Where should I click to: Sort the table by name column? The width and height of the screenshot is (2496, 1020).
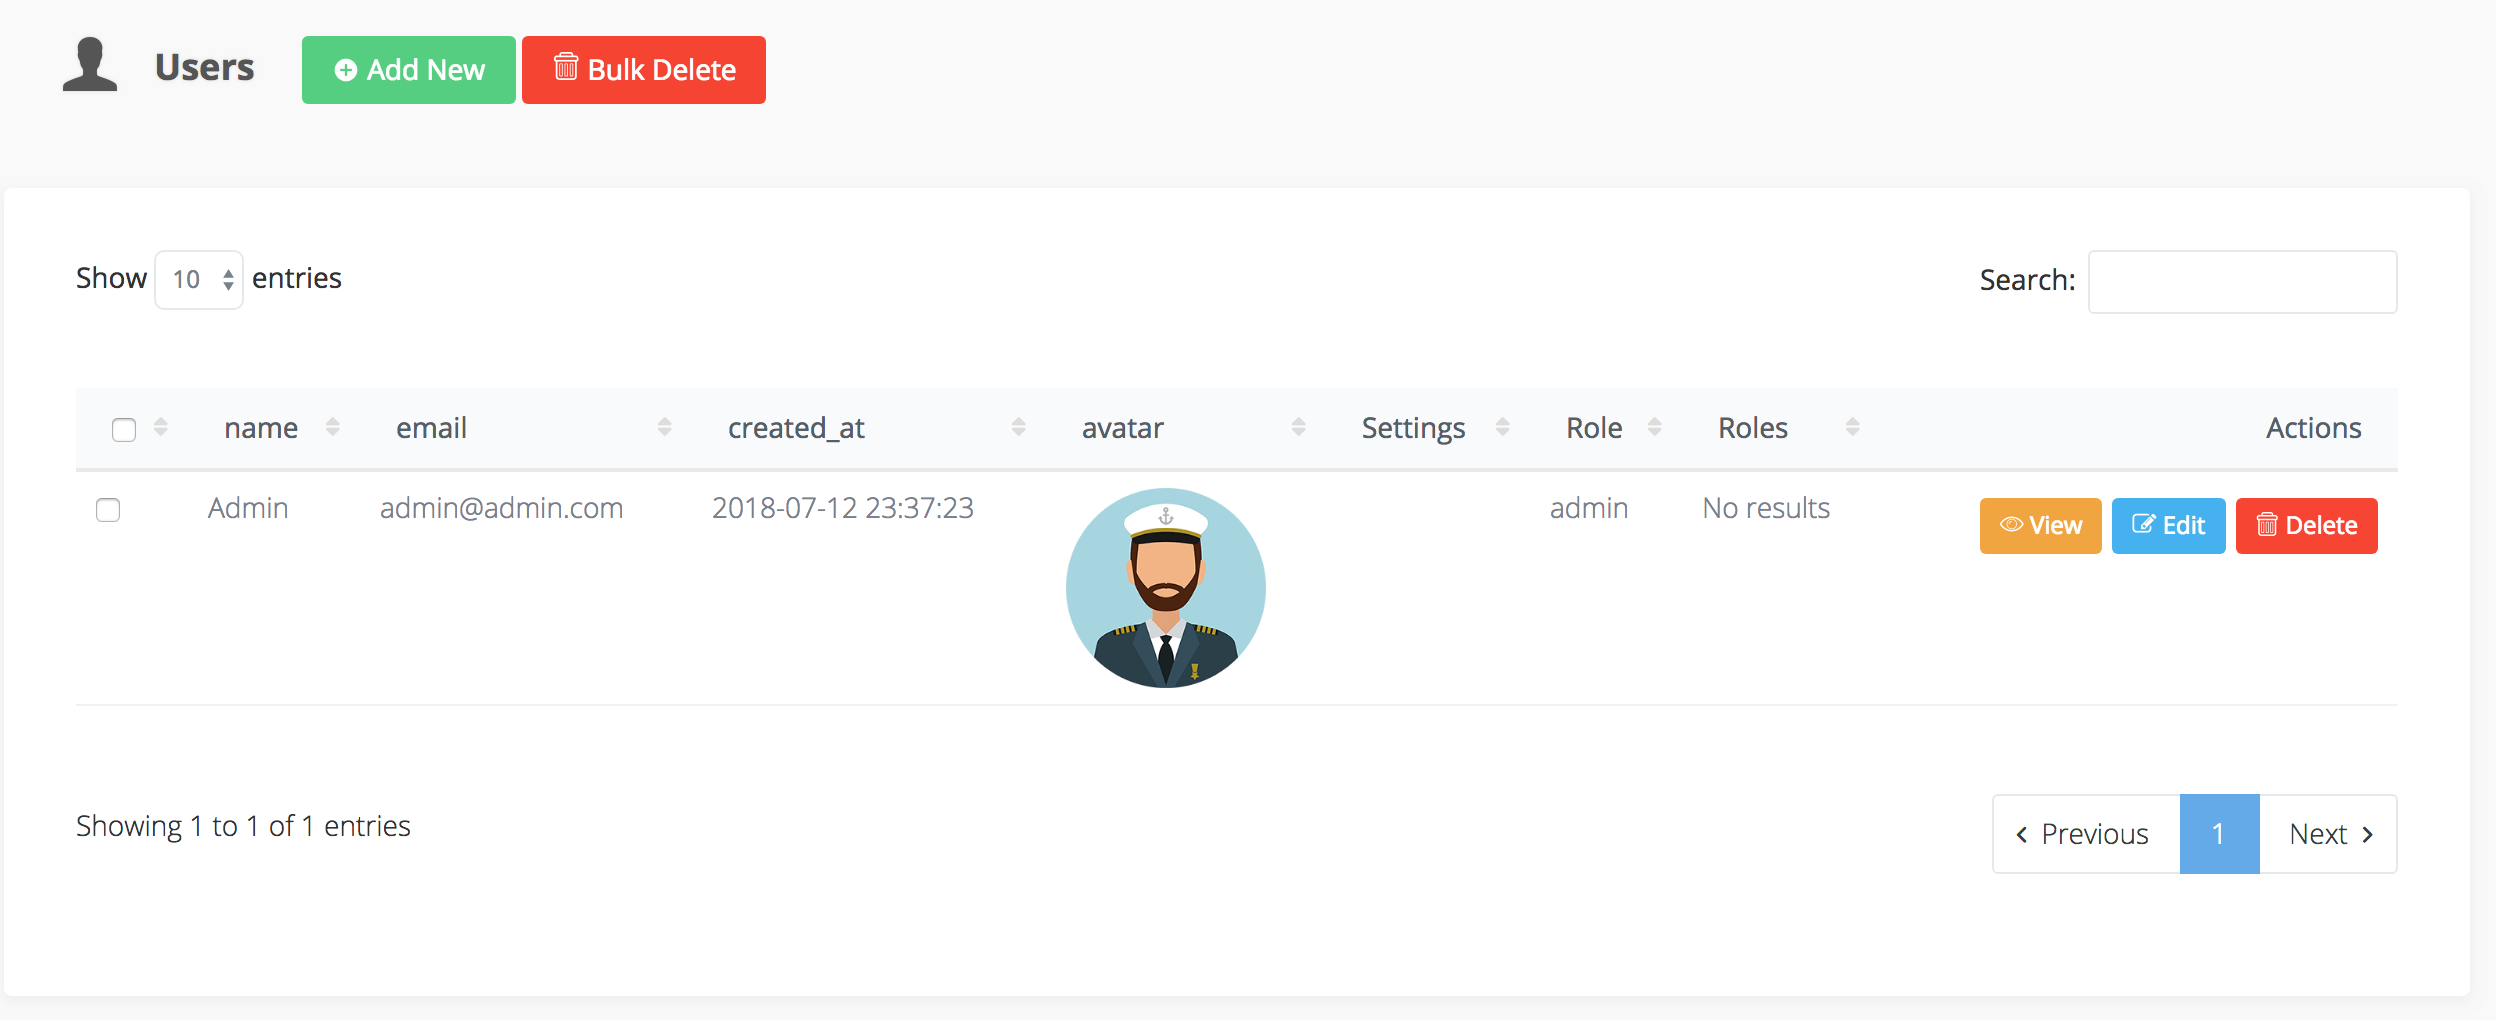point(333,428)
